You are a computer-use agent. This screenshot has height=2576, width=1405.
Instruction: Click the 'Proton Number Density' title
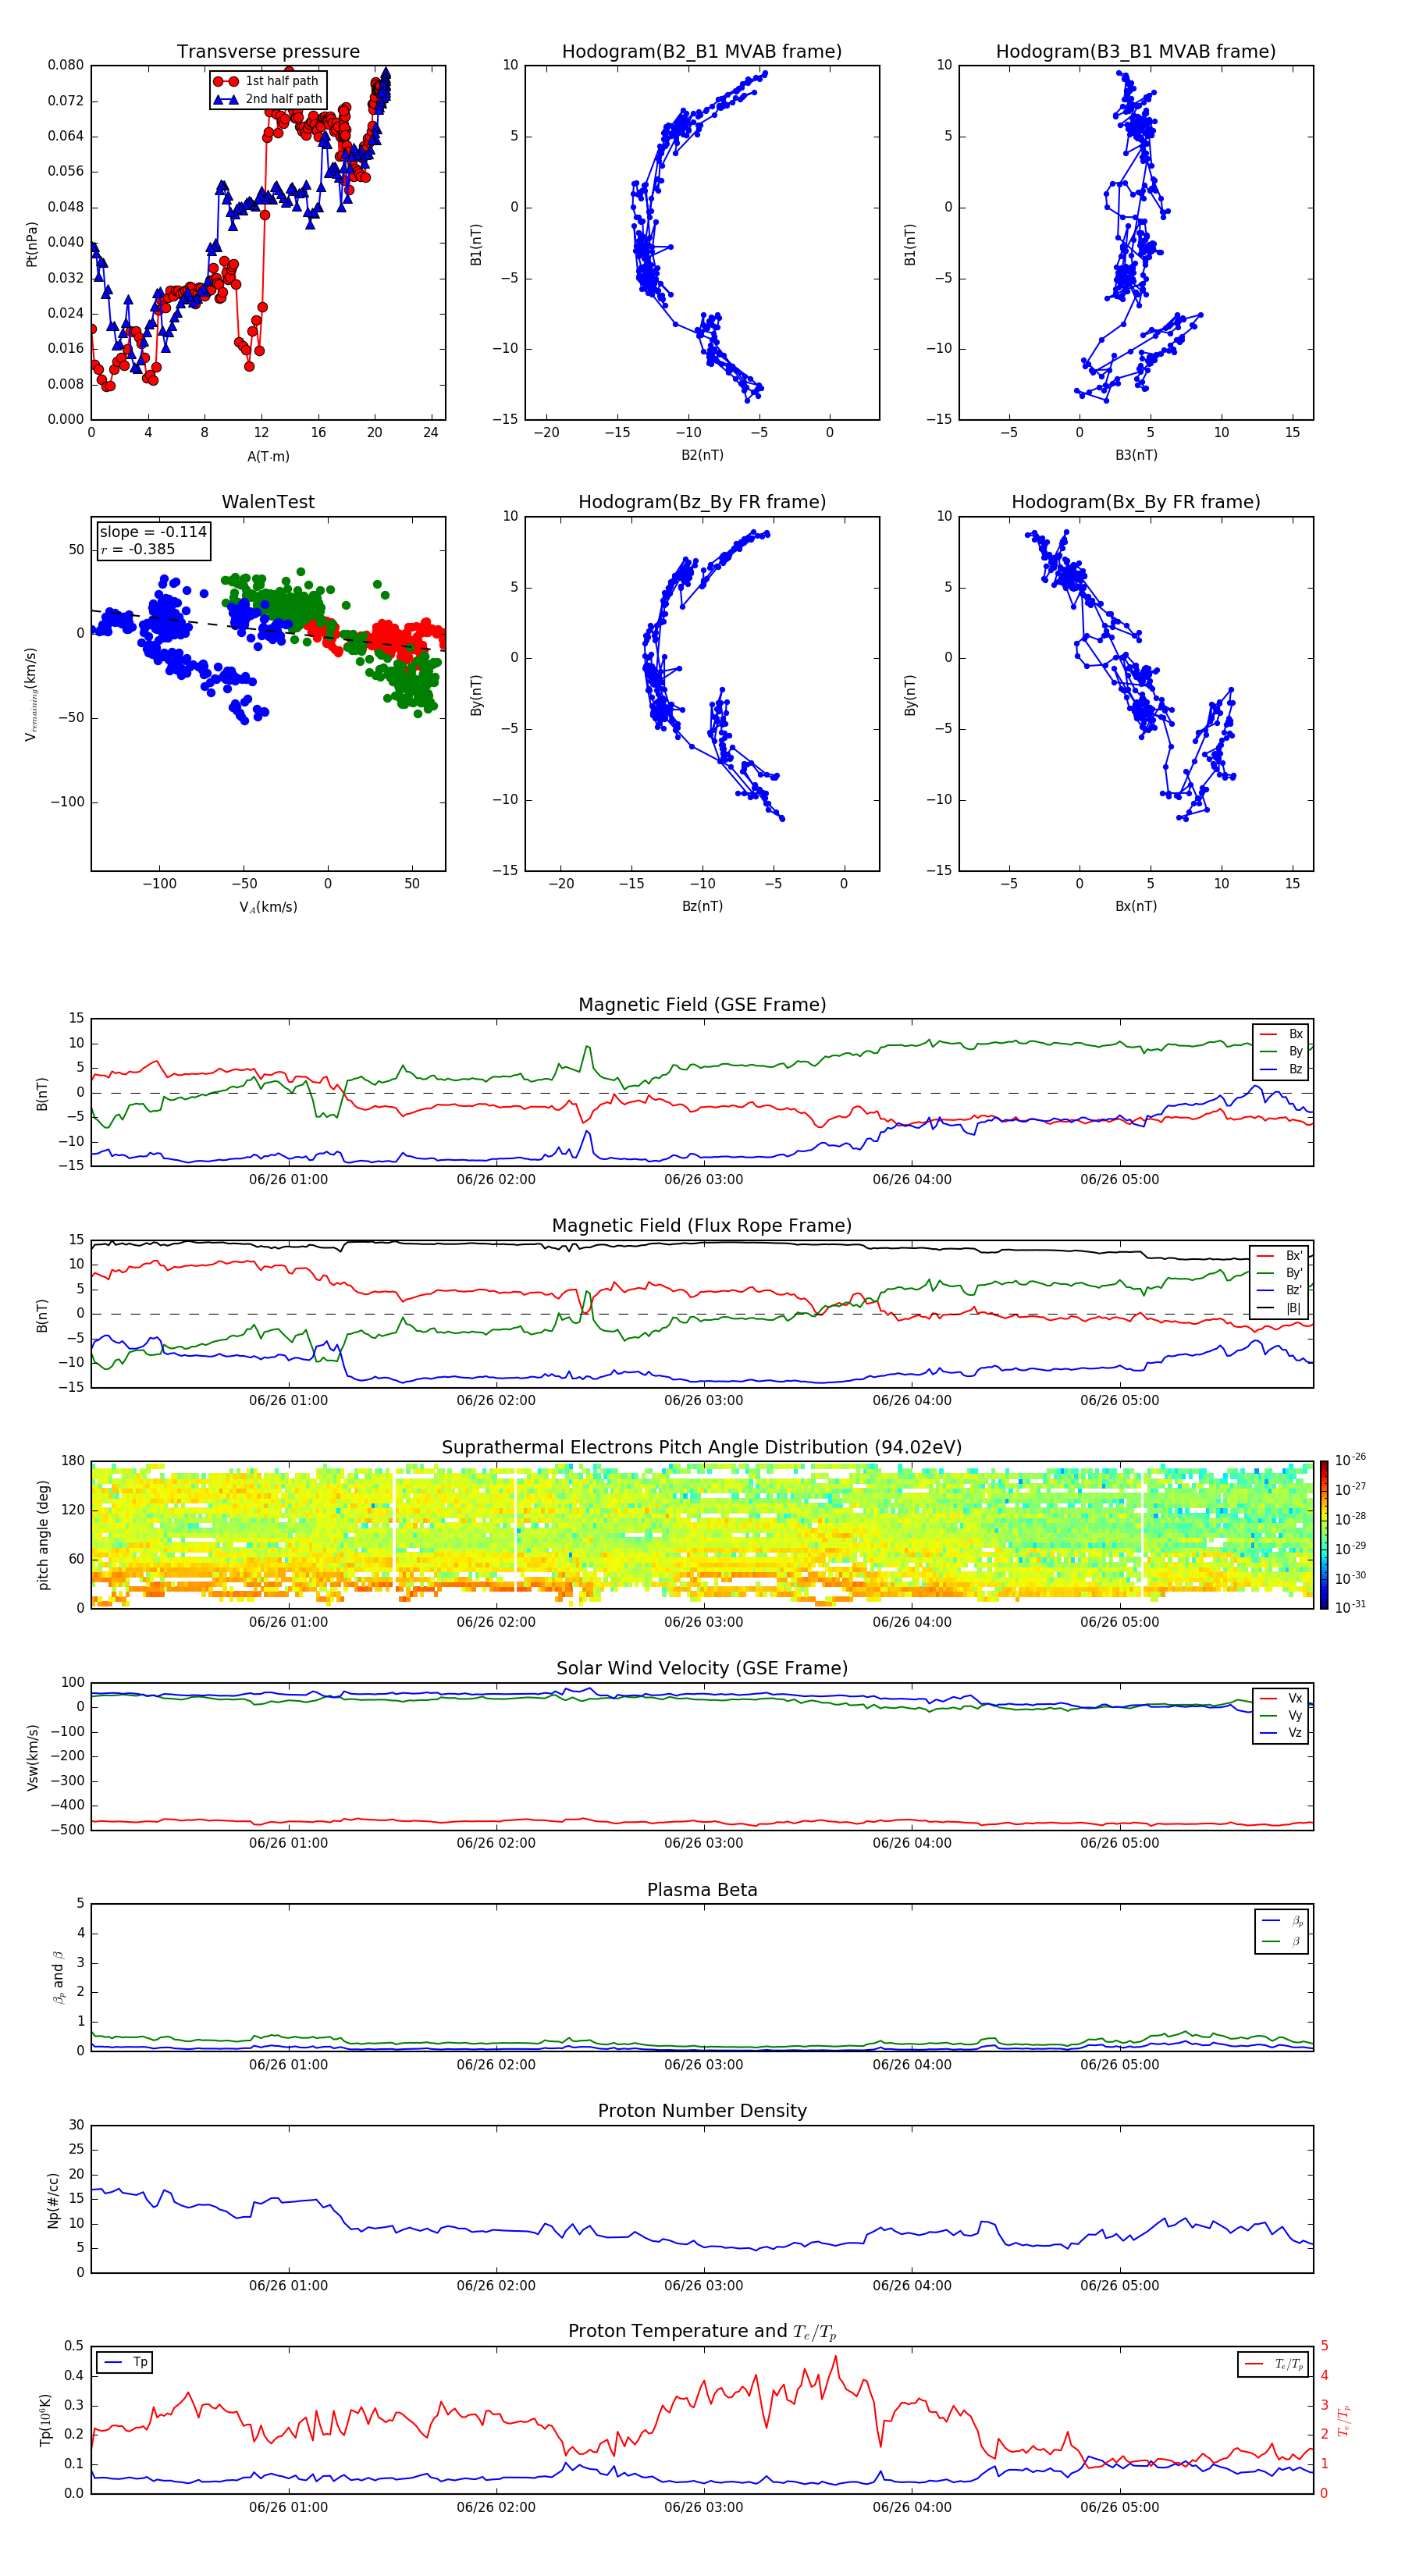[x=702, y=2111]
